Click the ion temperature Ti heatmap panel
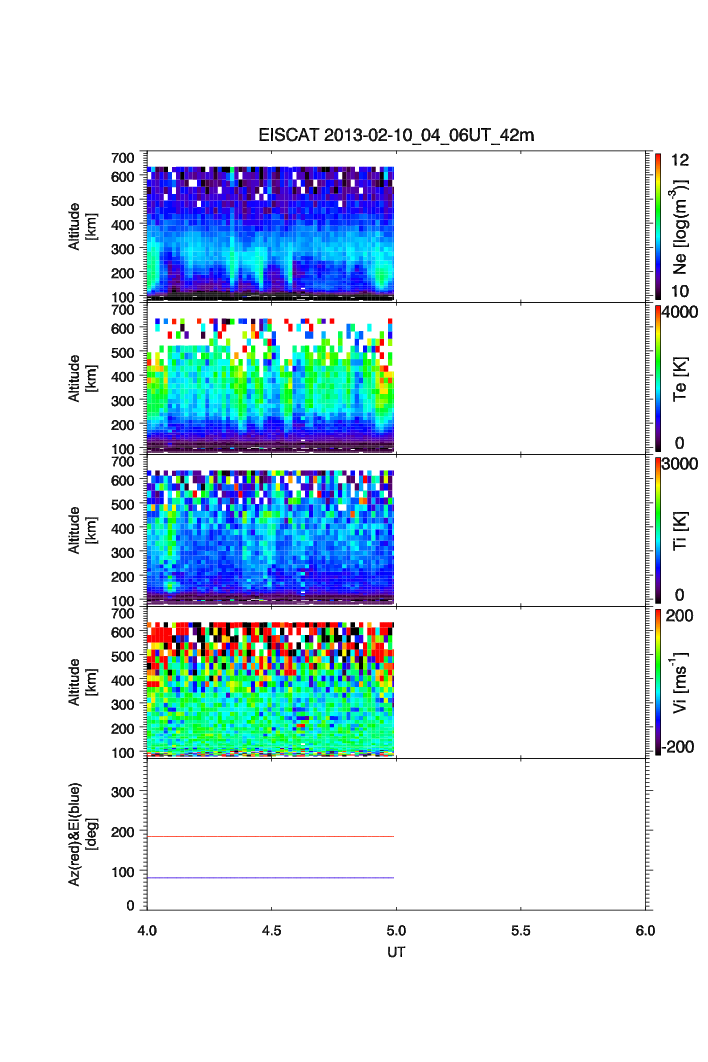 [270, 536]
